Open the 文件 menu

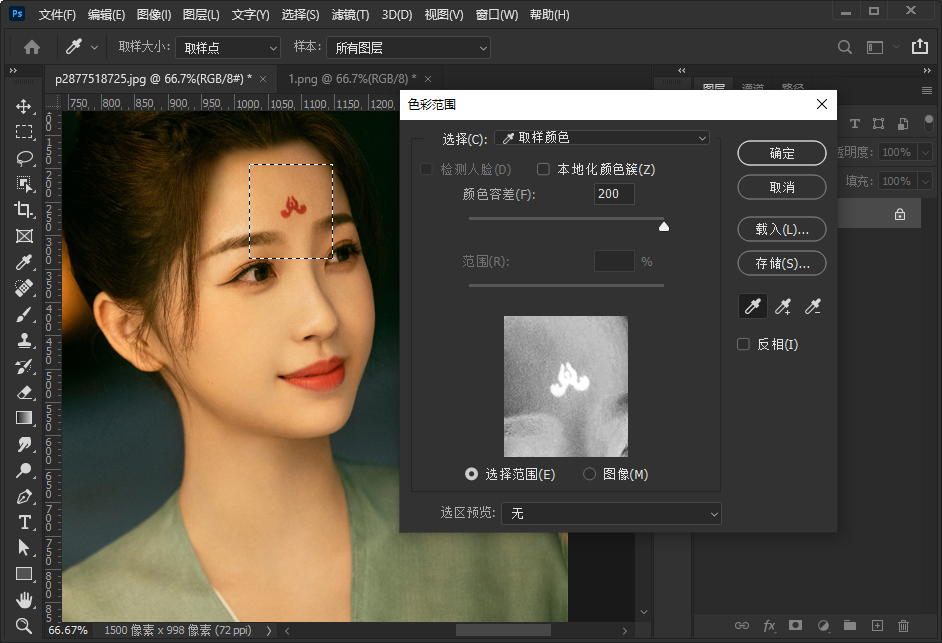[57, 14]
